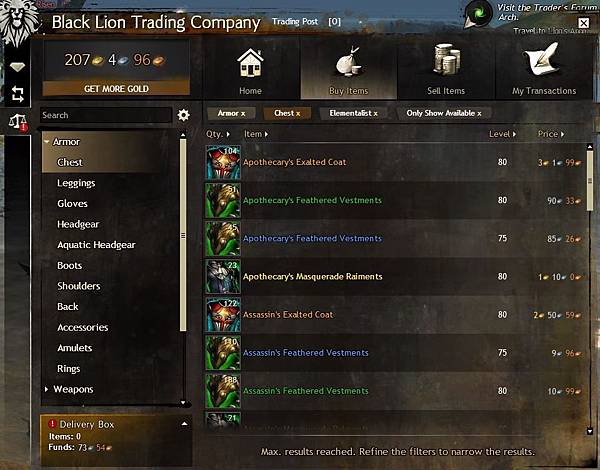The height and width of the screenshot is (470, 600).
Task: Collapse the Delivery Box panel
Action: point(184,424)
